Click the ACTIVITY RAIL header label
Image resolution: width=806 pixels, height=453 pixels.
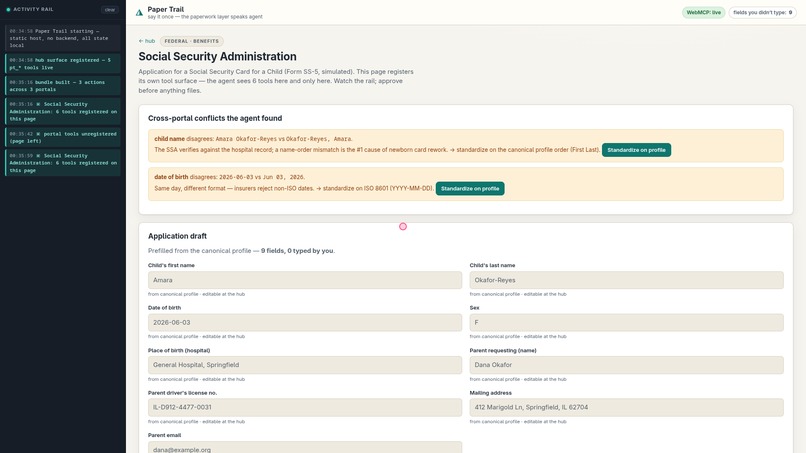(x=33, y=9)
